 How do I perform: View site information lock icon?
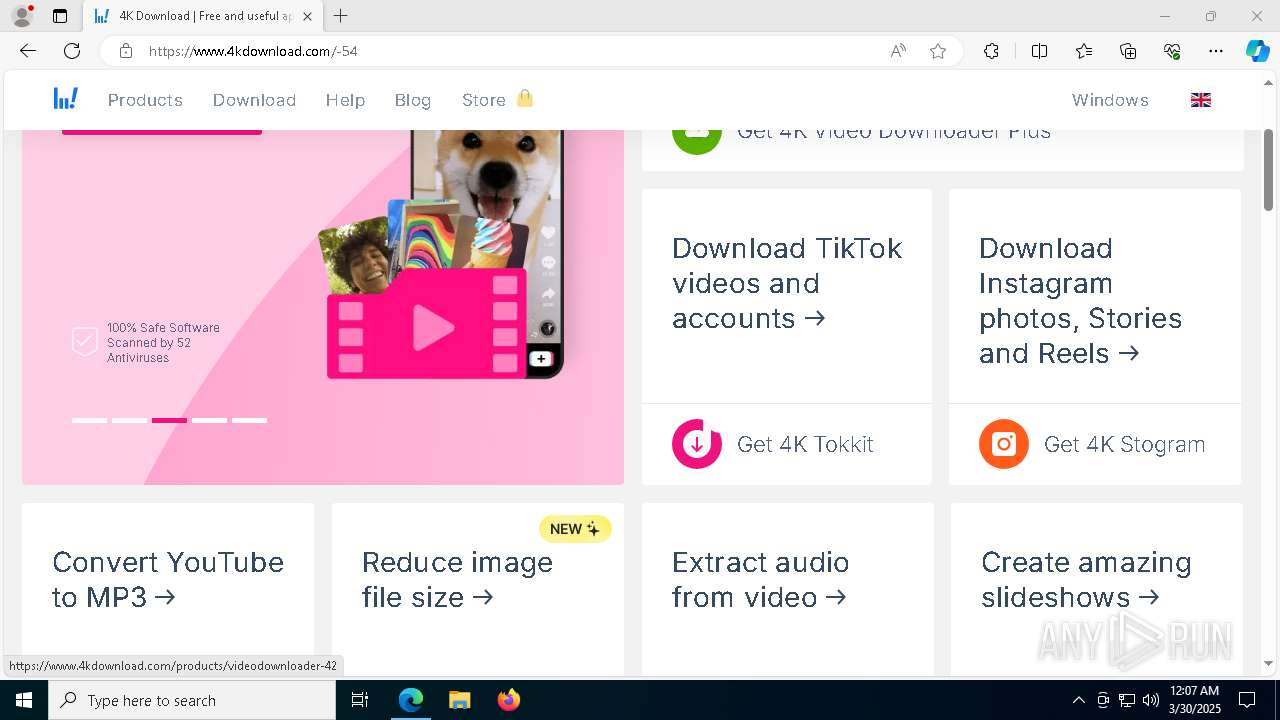126,51
